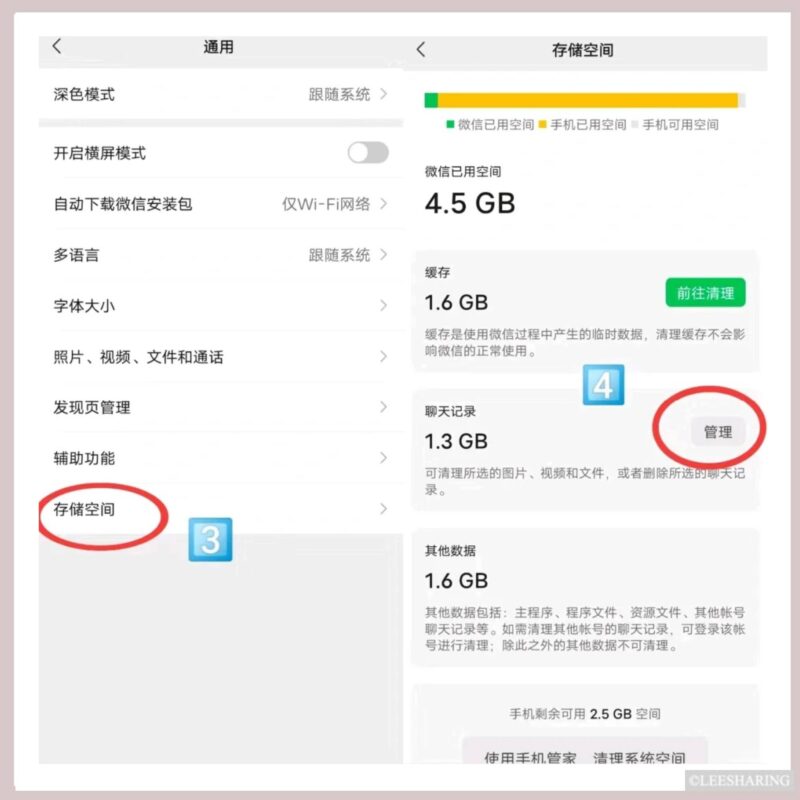This screenshot has height=800, width=800.
Task: Toggle the 开启横屏模式 switch
Action: [x=368, y=153]
